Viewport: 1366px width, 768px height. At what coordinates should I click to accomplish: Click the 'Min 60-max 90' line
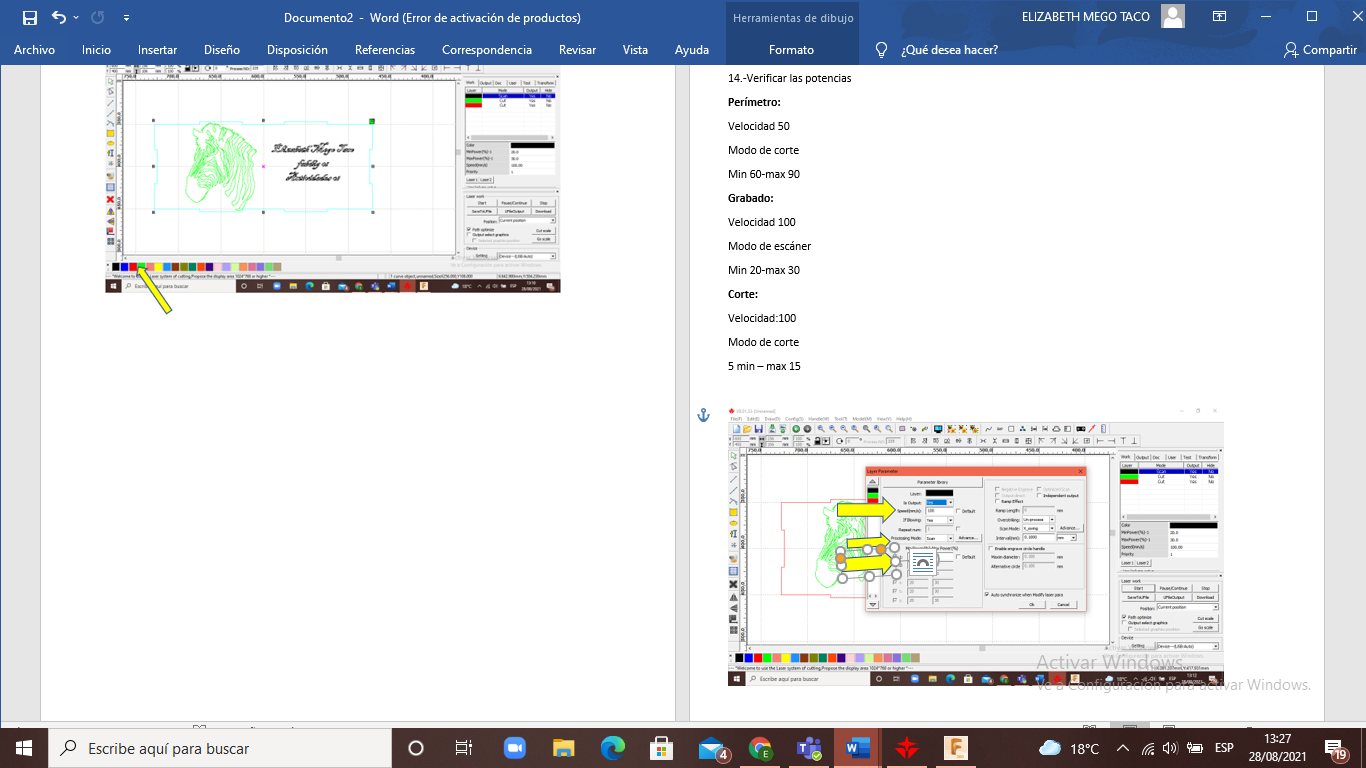pyautogui.click(x=763, y=174)
